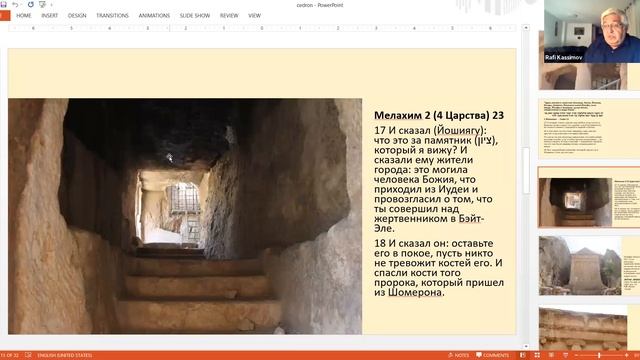Open the orange File tab
This screenshot has width=640, height=360.
5,16
